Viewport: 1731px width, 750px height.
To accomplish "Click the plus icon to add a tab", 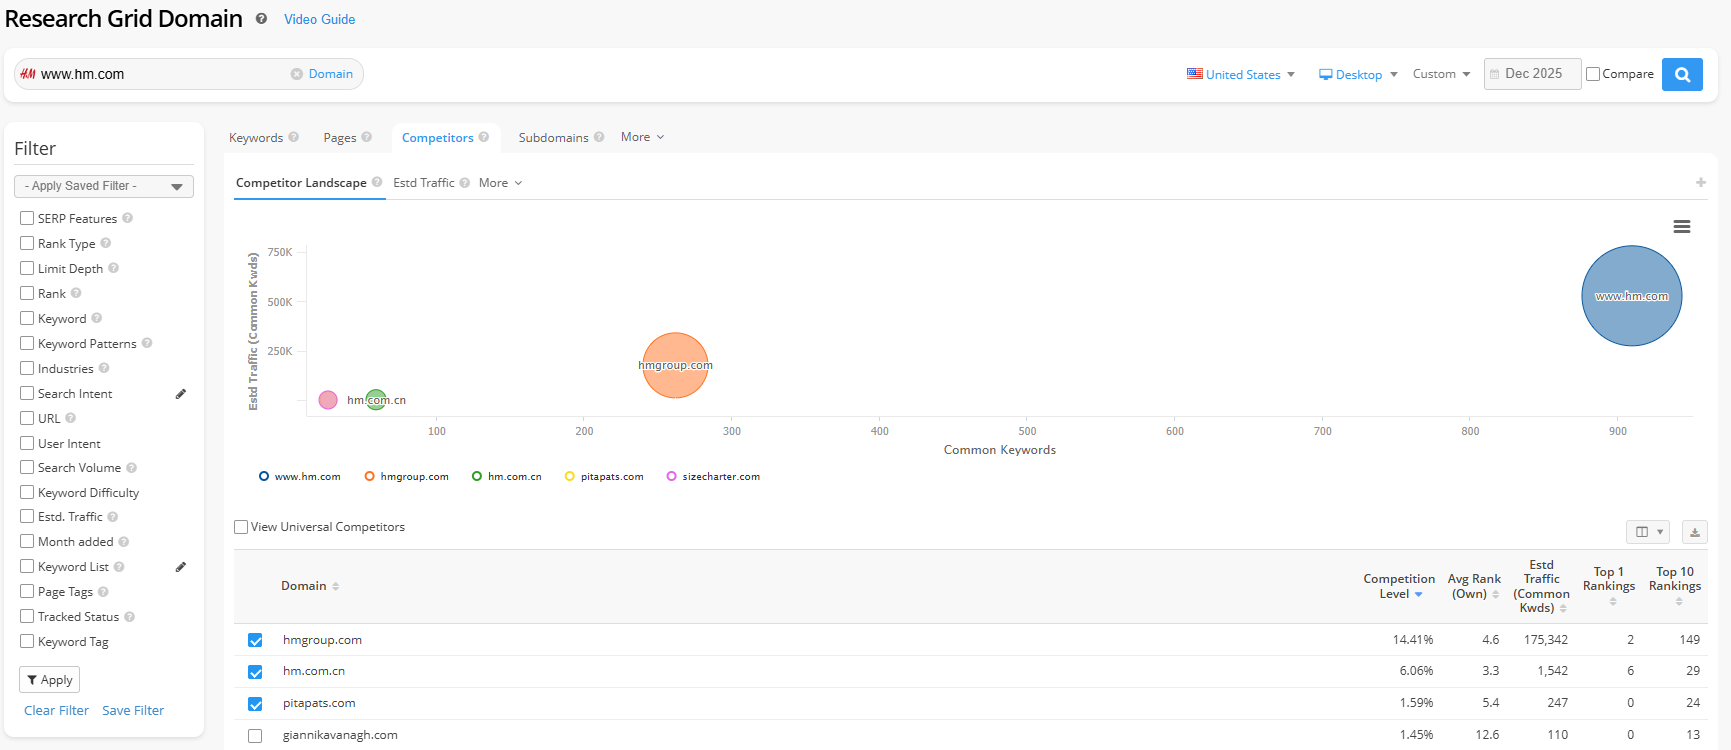I will 1700,183.
